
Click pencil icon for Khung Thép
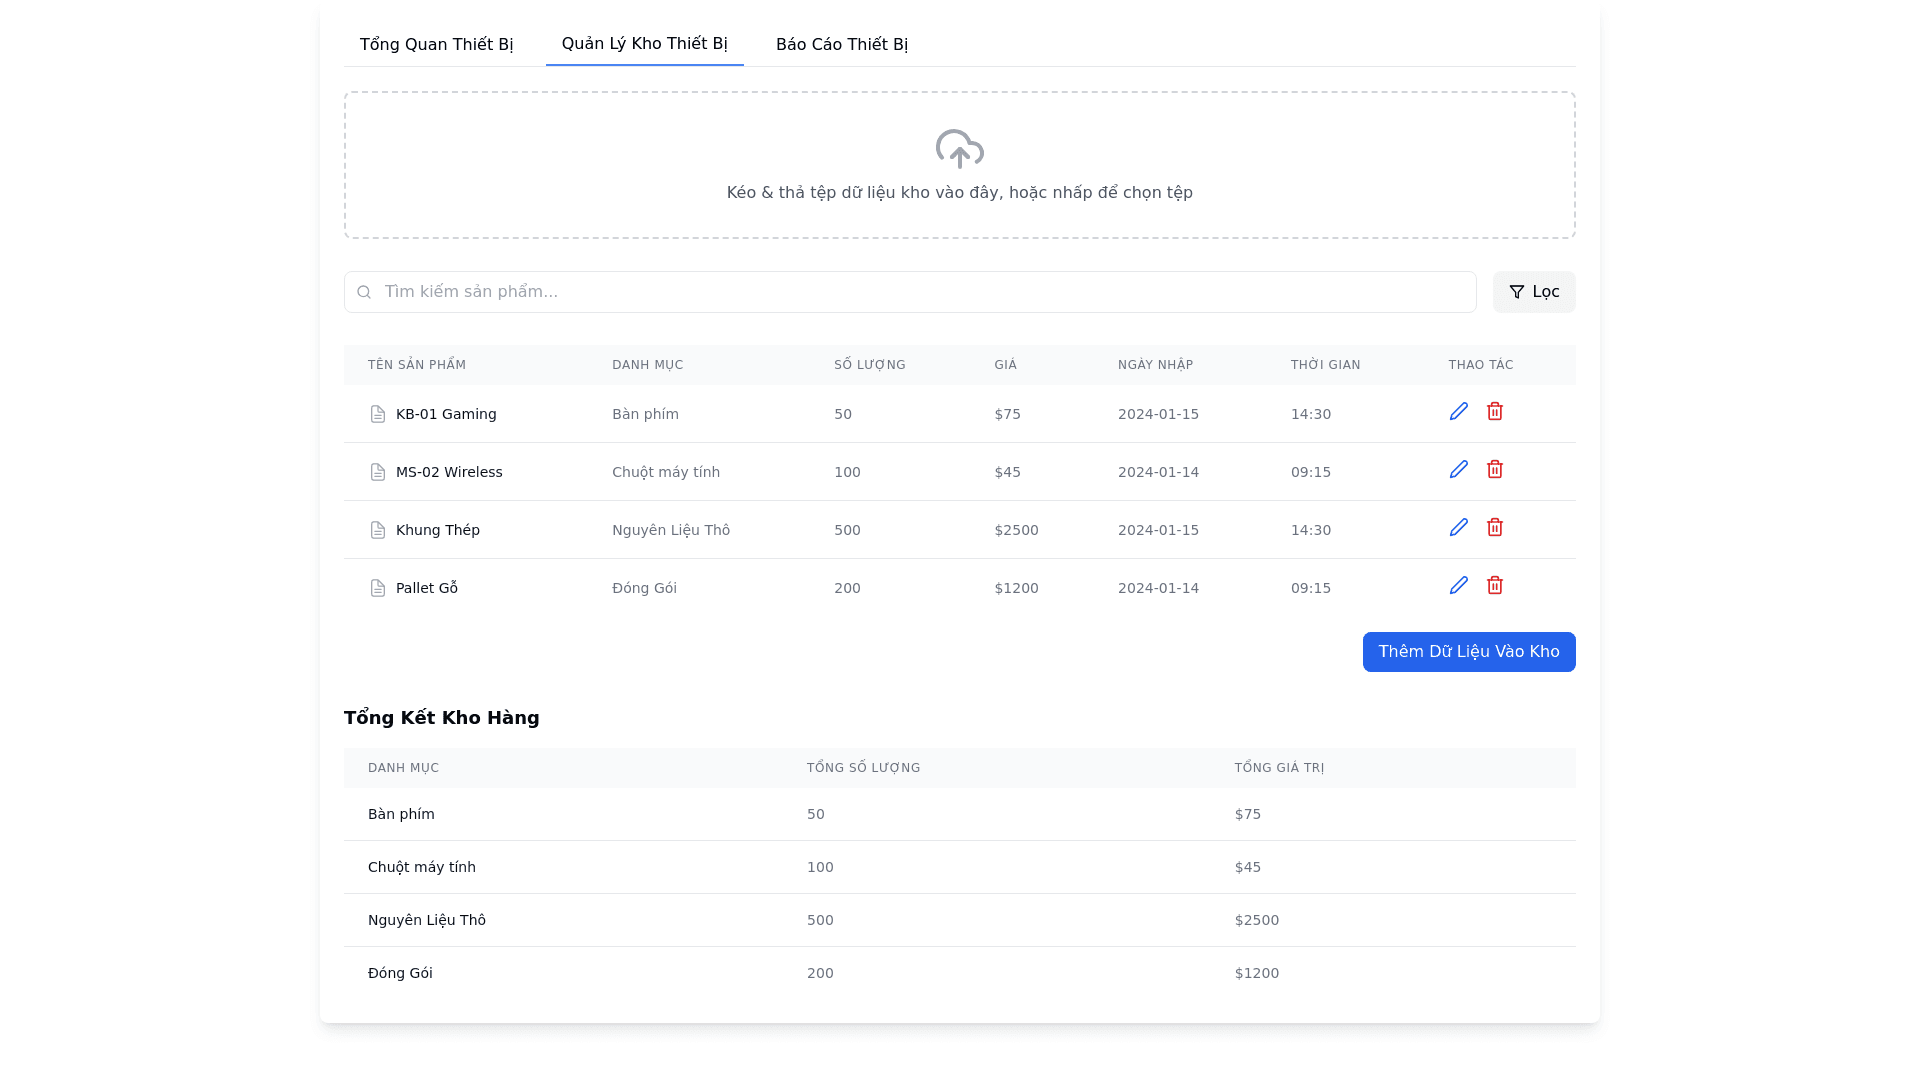click(x=1458, y=528)
